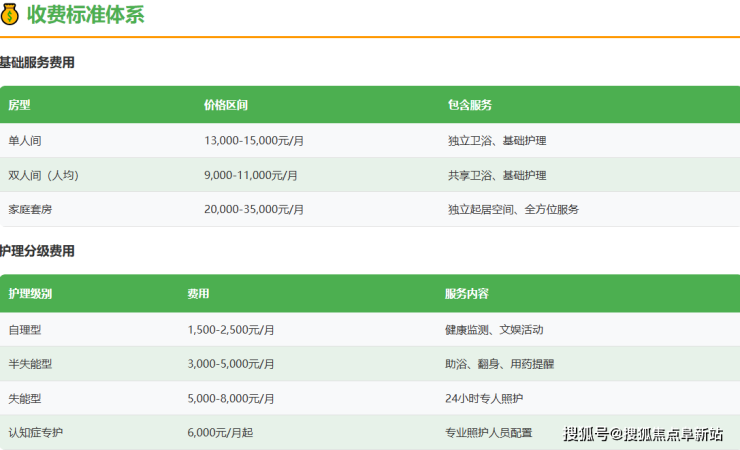The image size is (740, 450).
Task: Click the 搜狐号@搜狐焦点阜新站 watermark
Action: coord(643,434)
